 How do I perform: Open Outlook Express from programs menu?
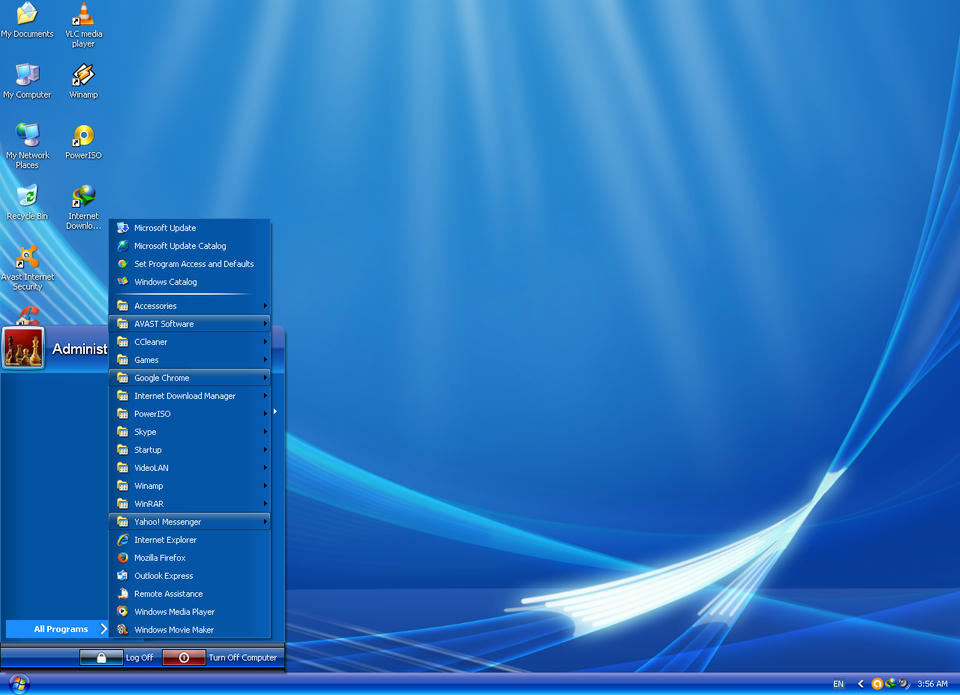(x=190, y=576)
